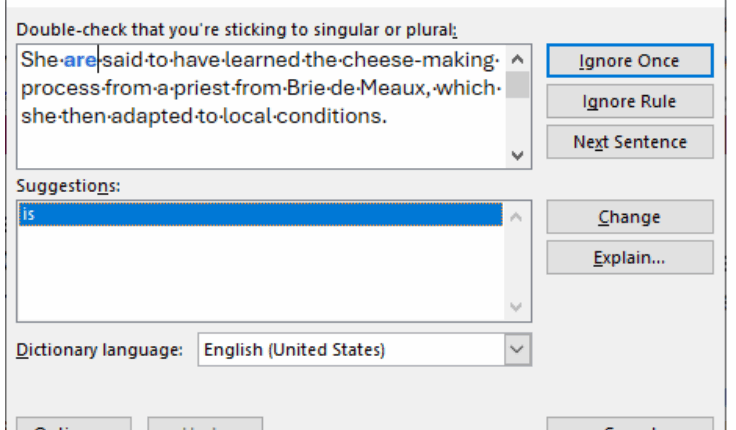
Task: Click empty area of the Suggestions list
Action: pyautogui.click(x=260, y=270)
